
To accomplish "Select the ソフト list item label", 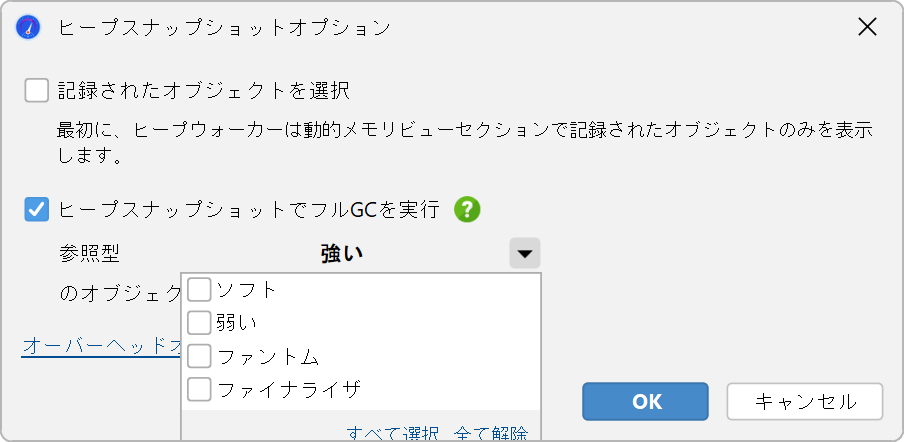I will pyautogui.click(x=246, y=290).
